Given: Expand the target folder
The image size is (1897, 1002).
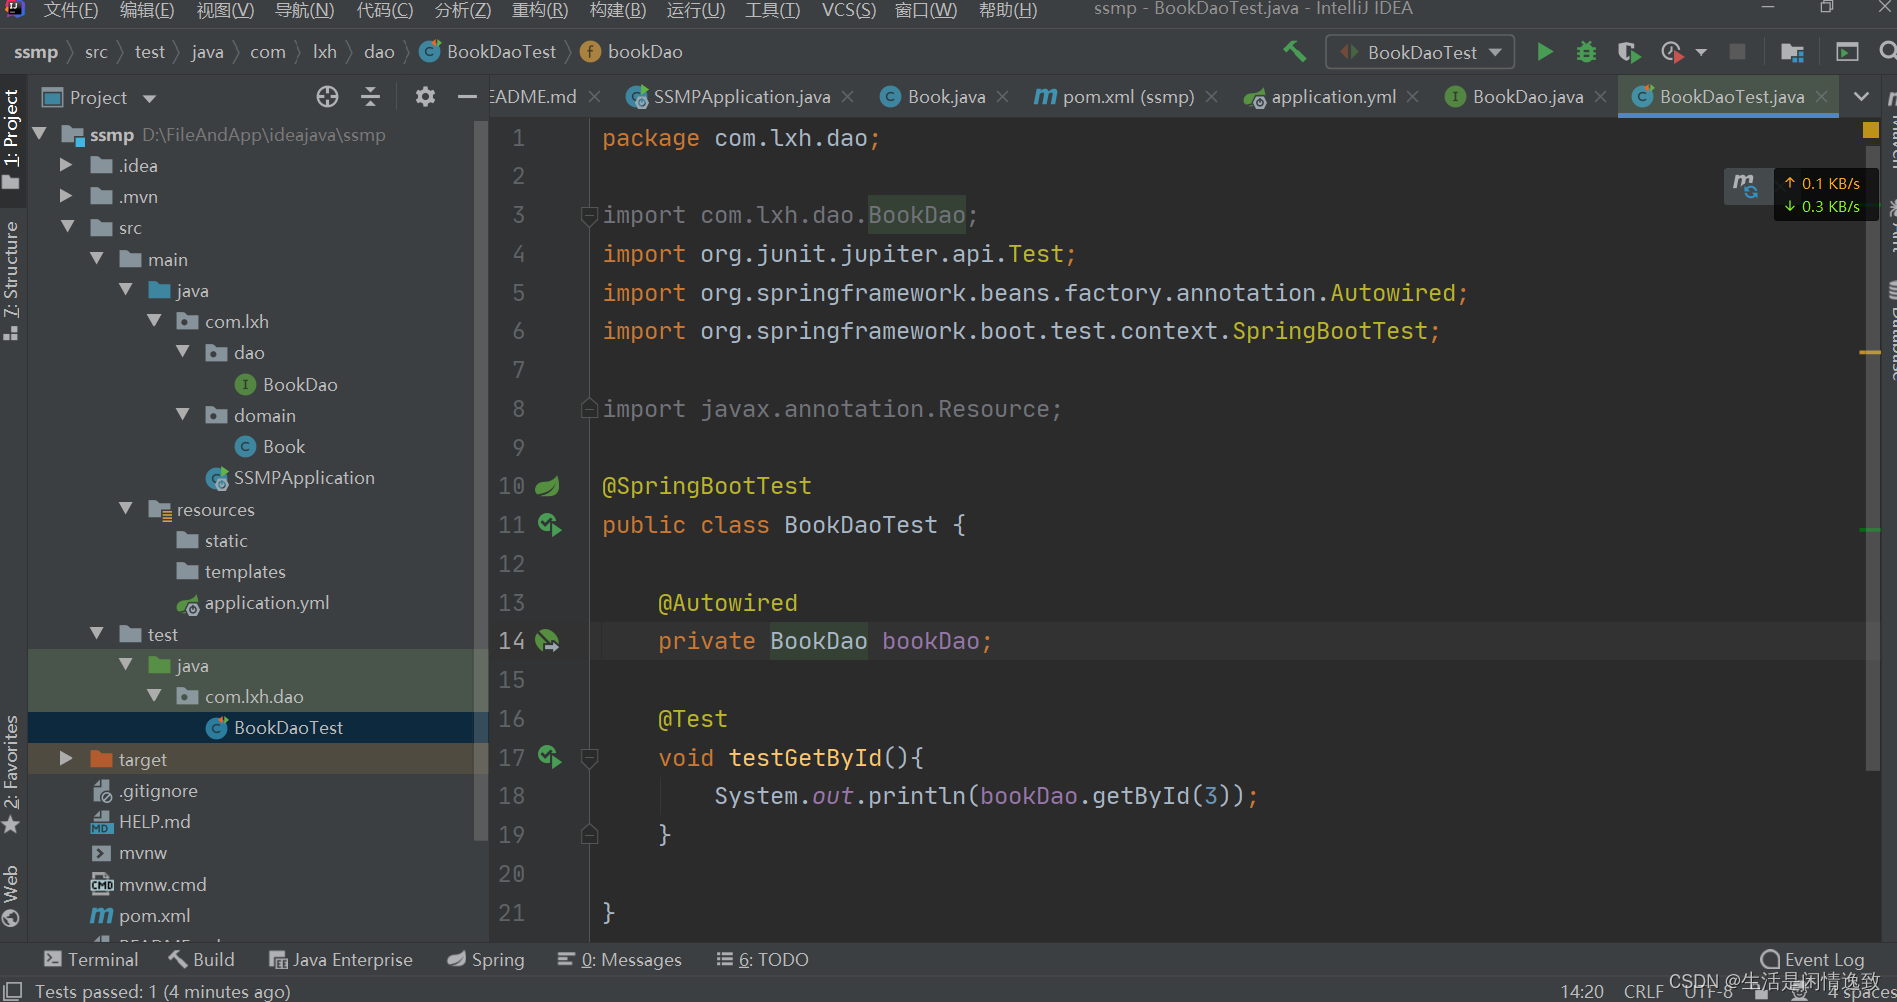Looking at the screenshot, I should click(x=65, y=758).
